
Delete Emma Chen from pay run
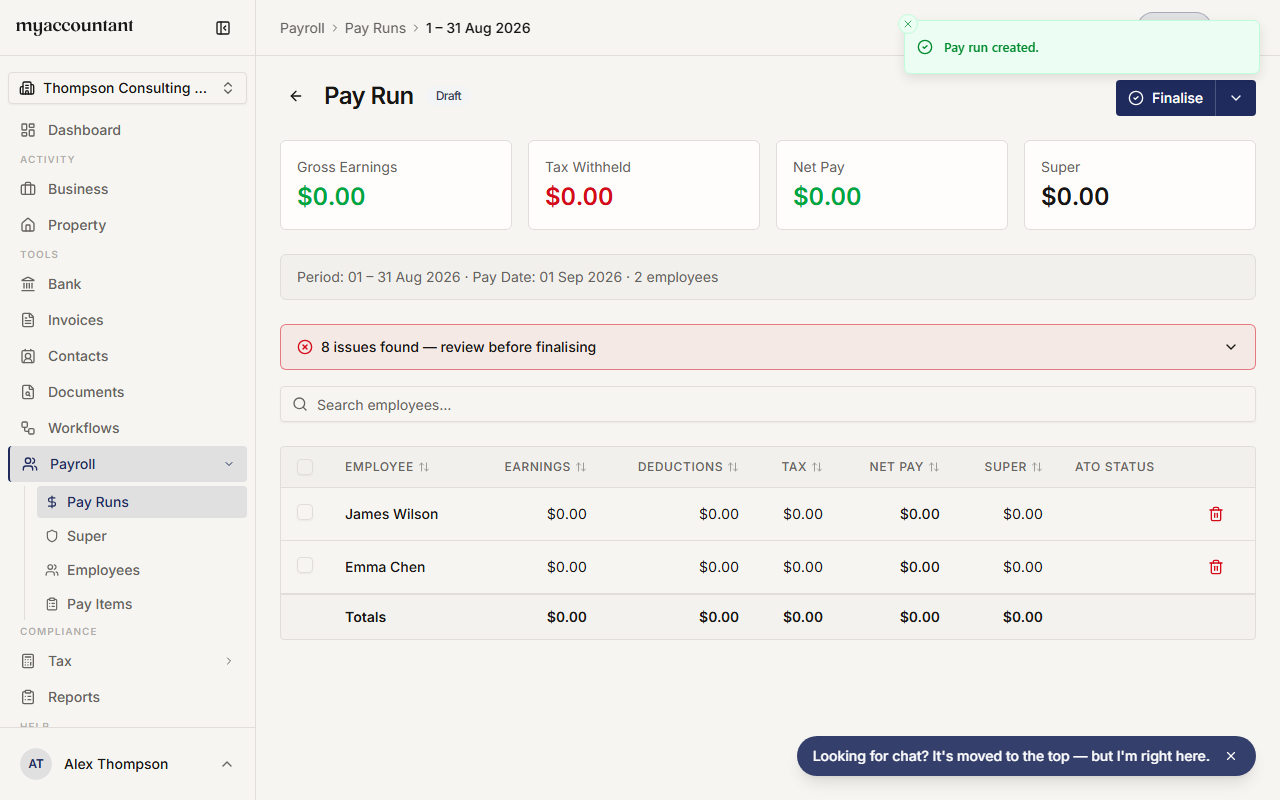point(1216,567)
